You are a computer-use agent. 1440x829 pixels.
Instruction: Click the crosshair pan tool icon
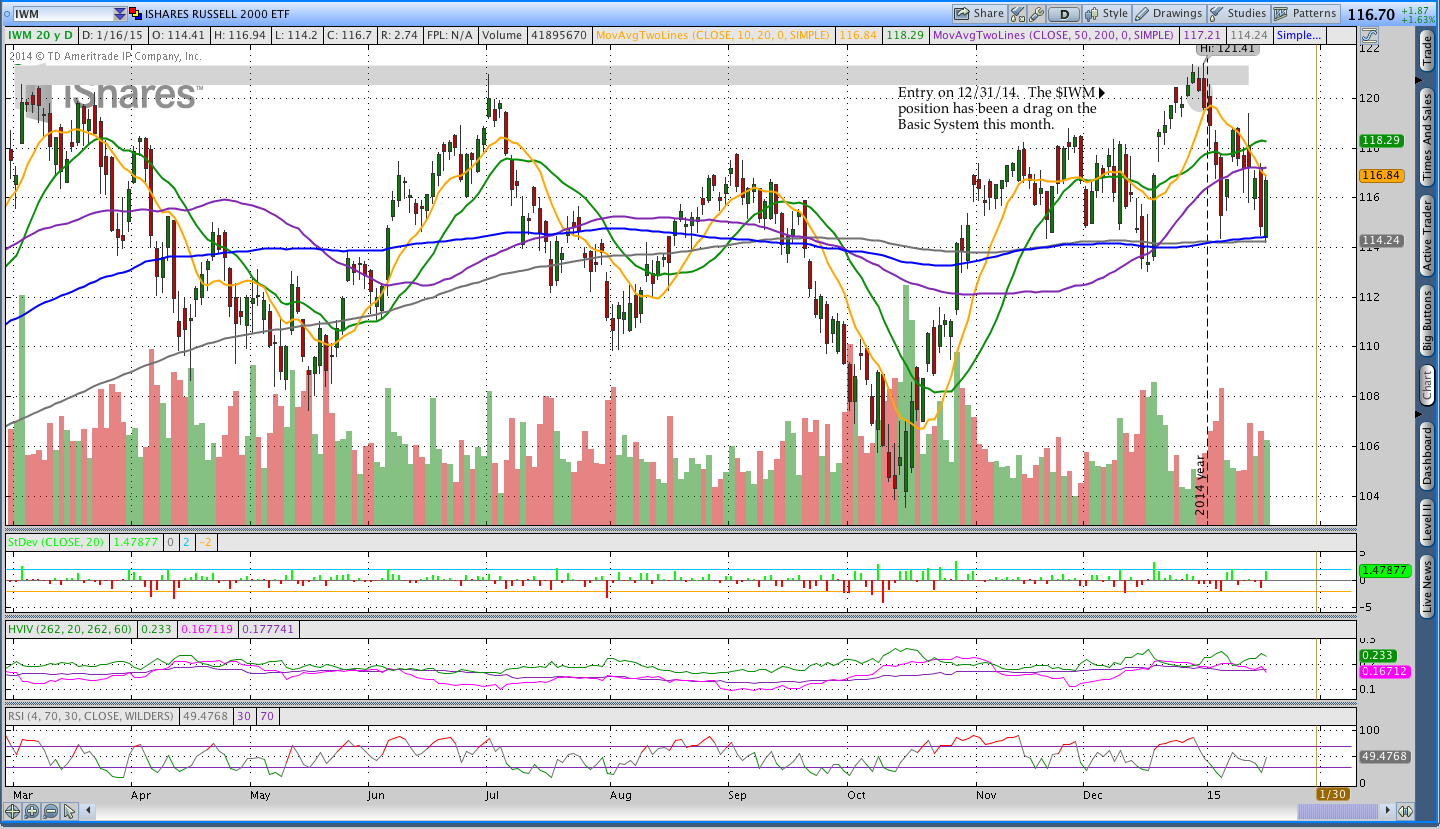[x=13, y=811]
